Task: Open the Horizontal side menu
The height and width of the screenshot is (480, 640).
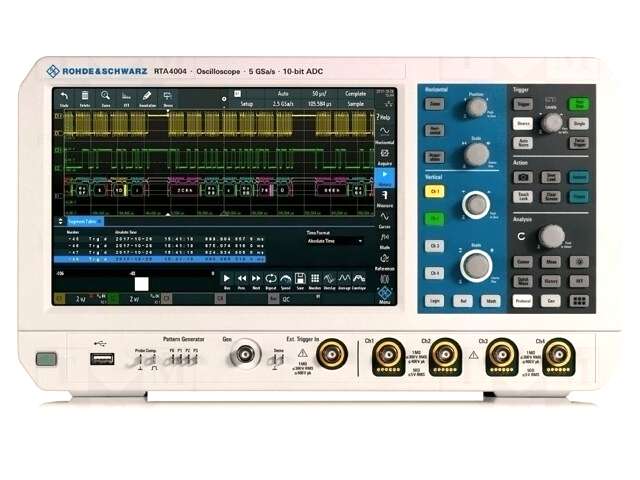Action: tap(384, 135)
